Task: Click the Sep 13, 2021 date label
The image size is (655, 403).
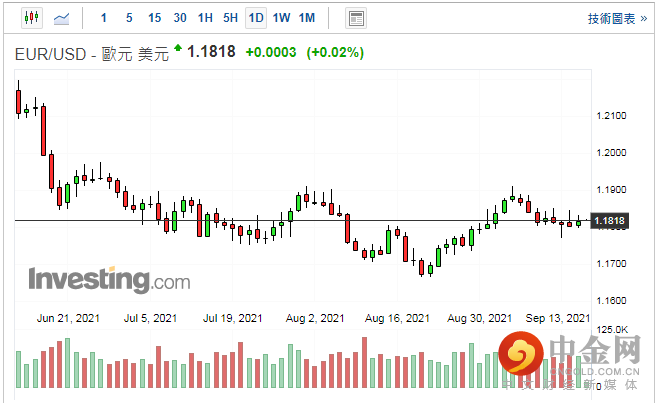Action: pyautogui.click(x=558, y=318)
